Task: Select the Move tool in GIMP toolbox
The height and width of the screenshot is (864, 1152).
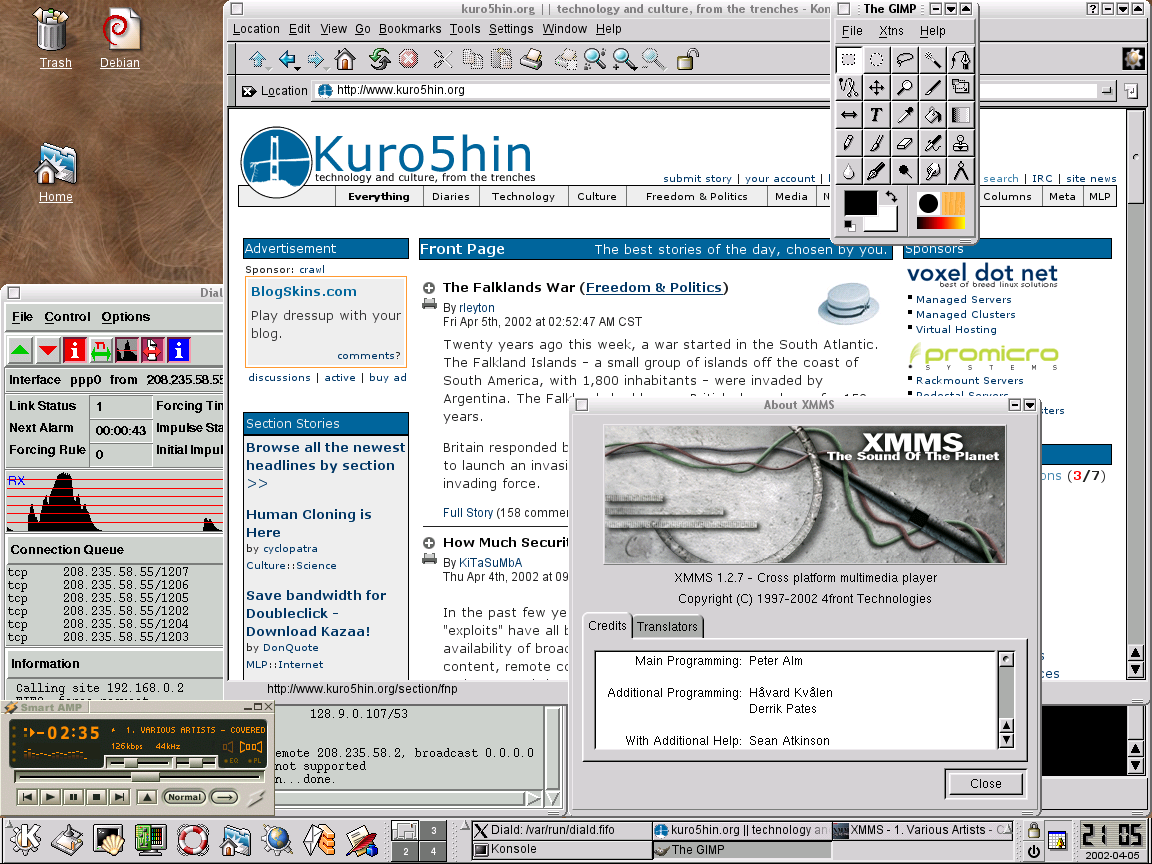Action: 876,87
